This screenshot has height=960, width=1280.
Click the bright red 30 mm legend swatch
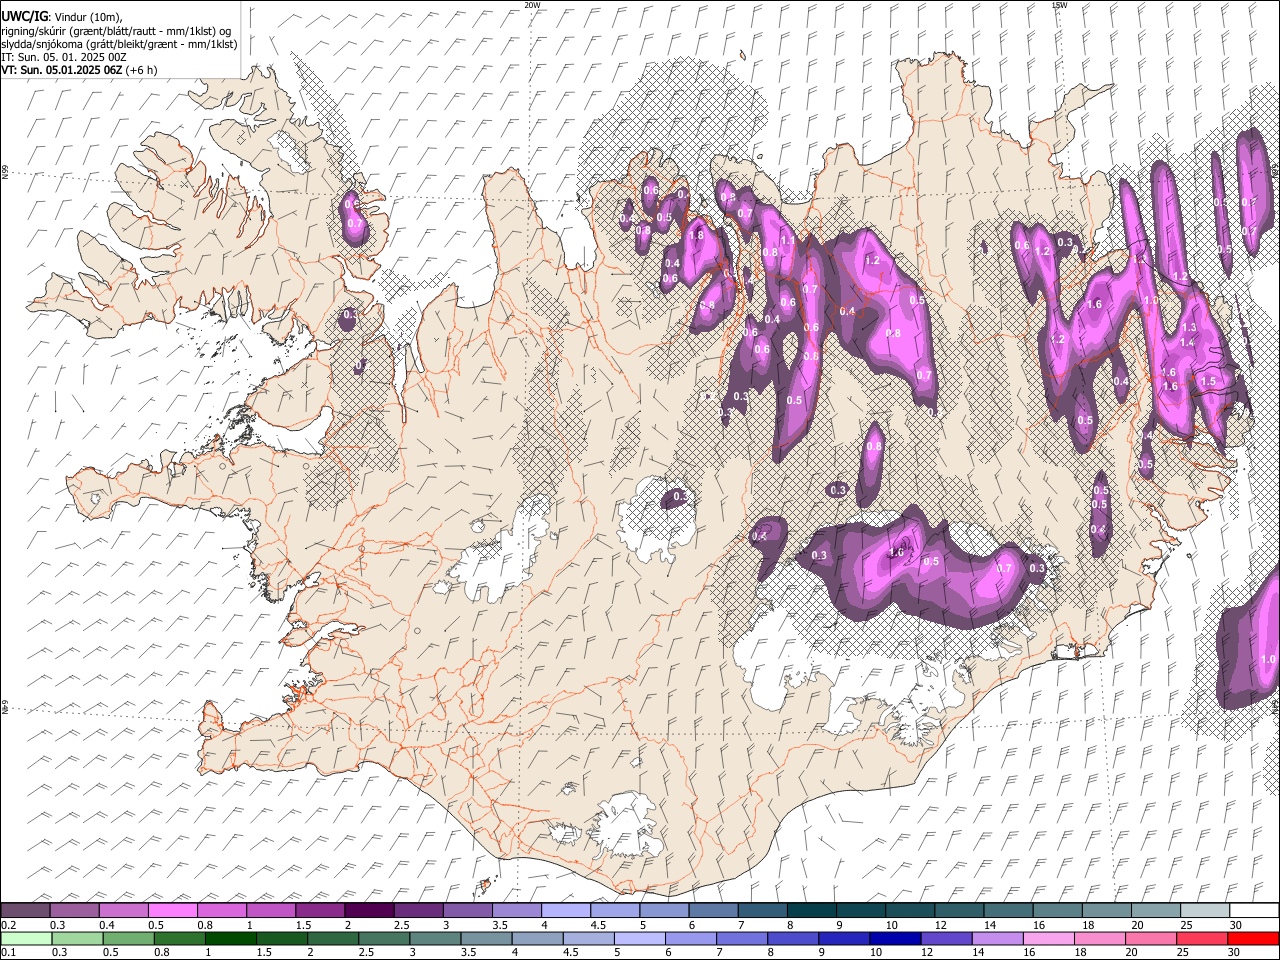coord(1253,938)
